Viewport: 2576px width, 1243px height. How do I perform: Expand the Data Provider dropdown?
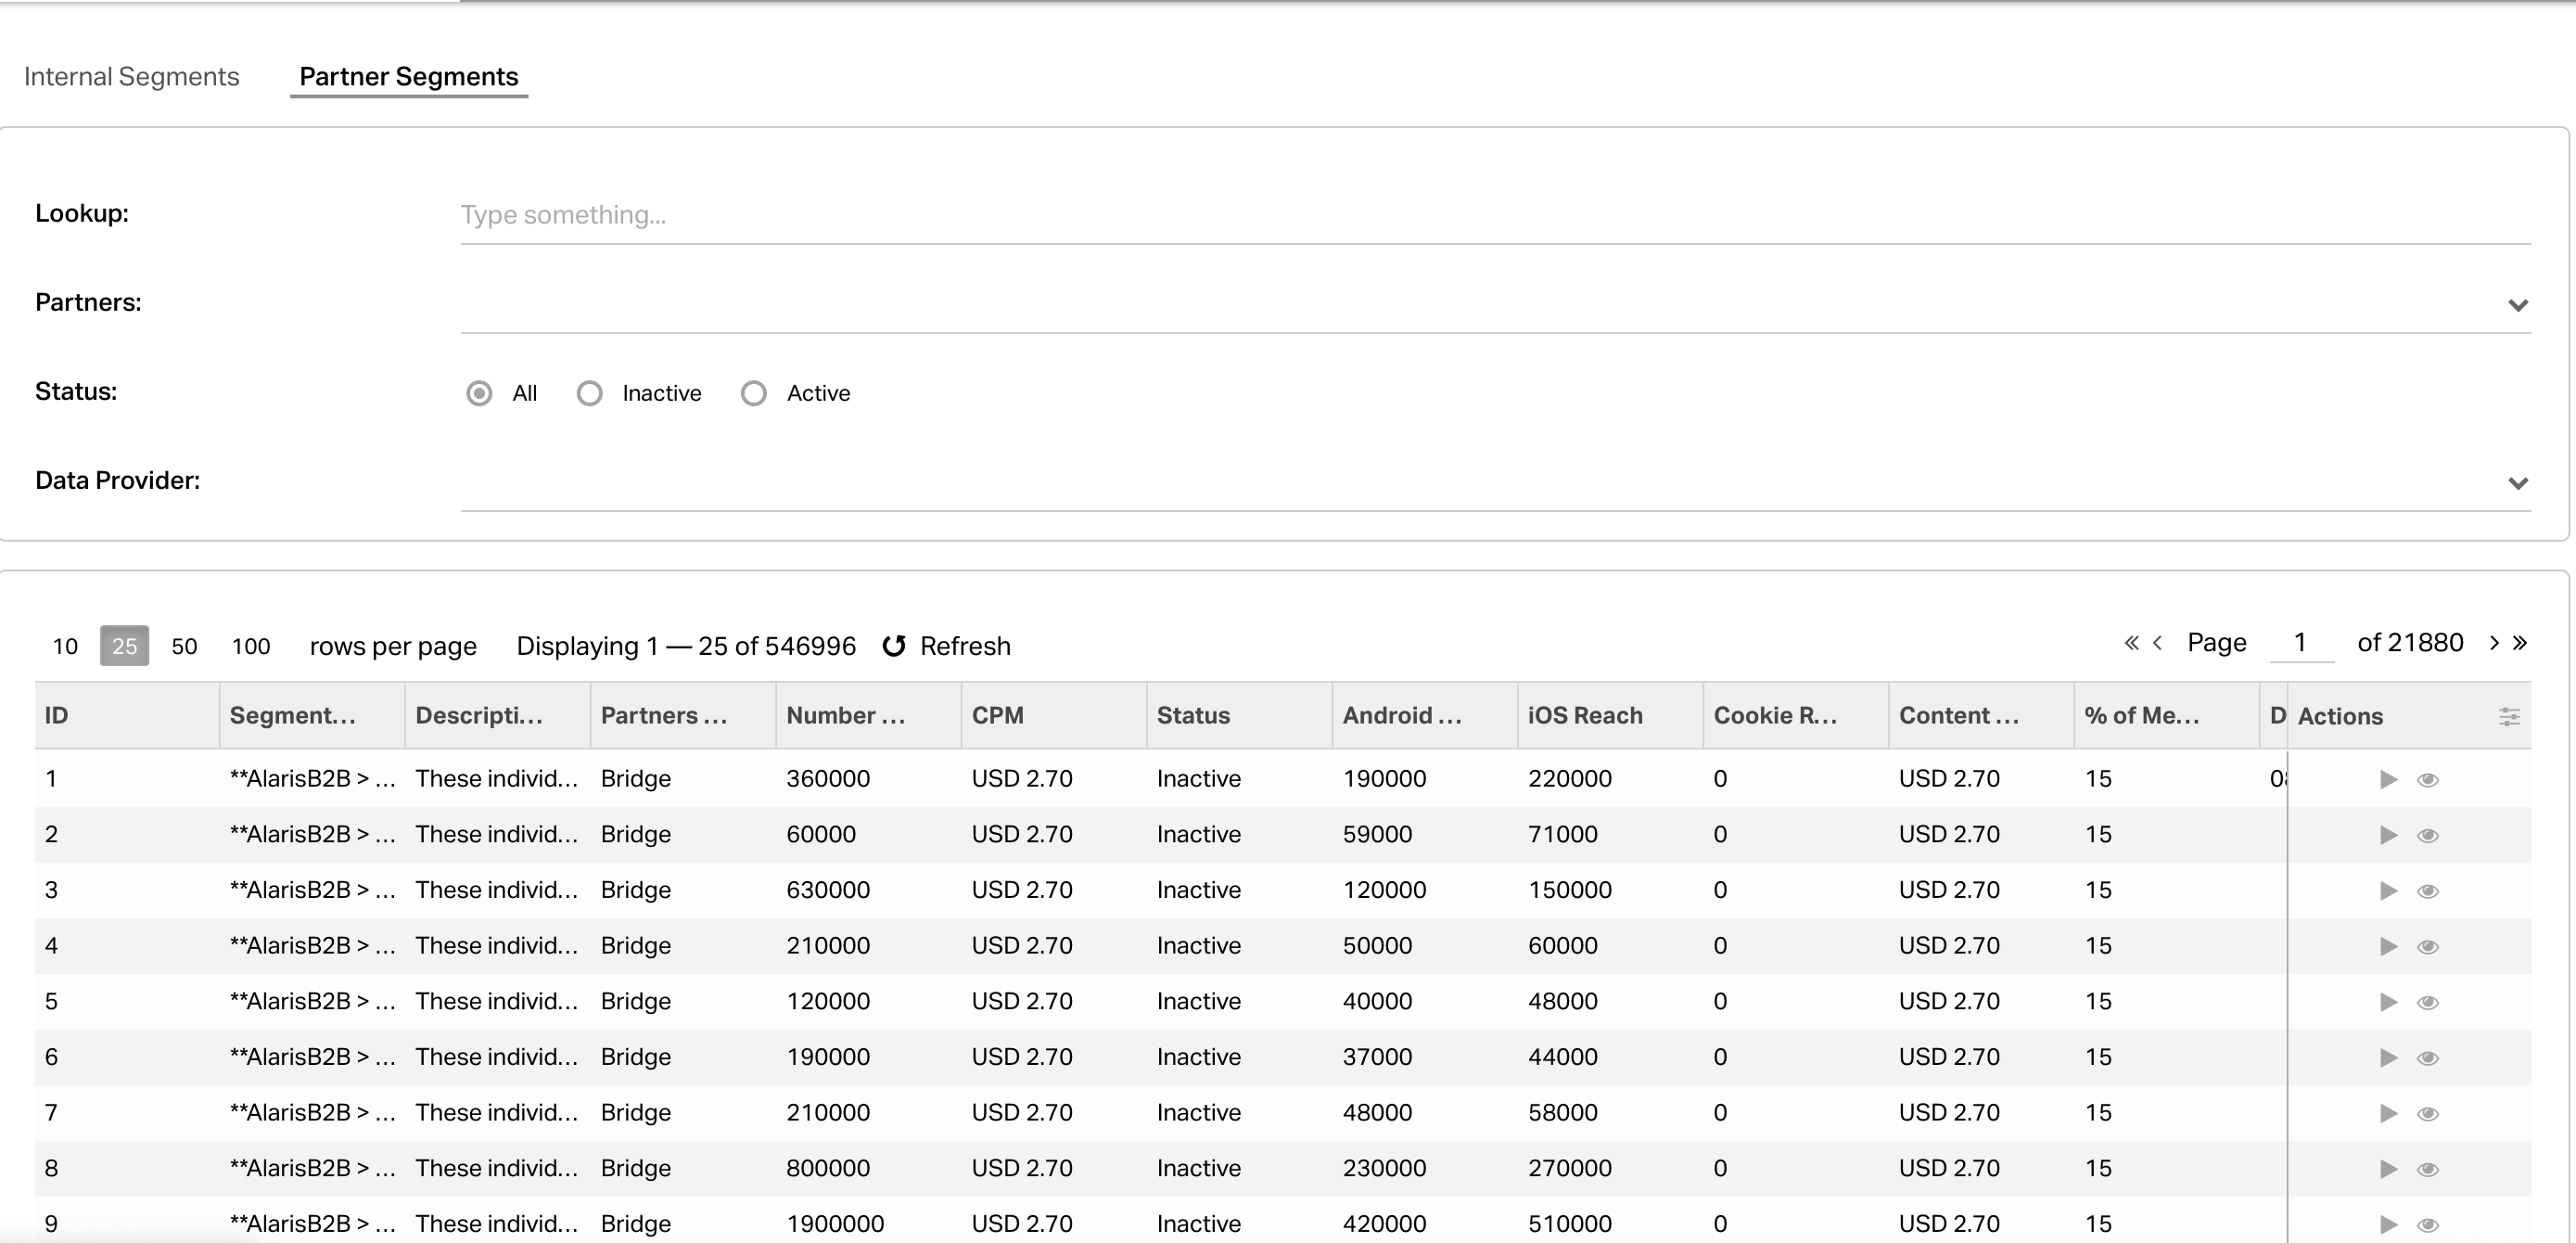2518,483
